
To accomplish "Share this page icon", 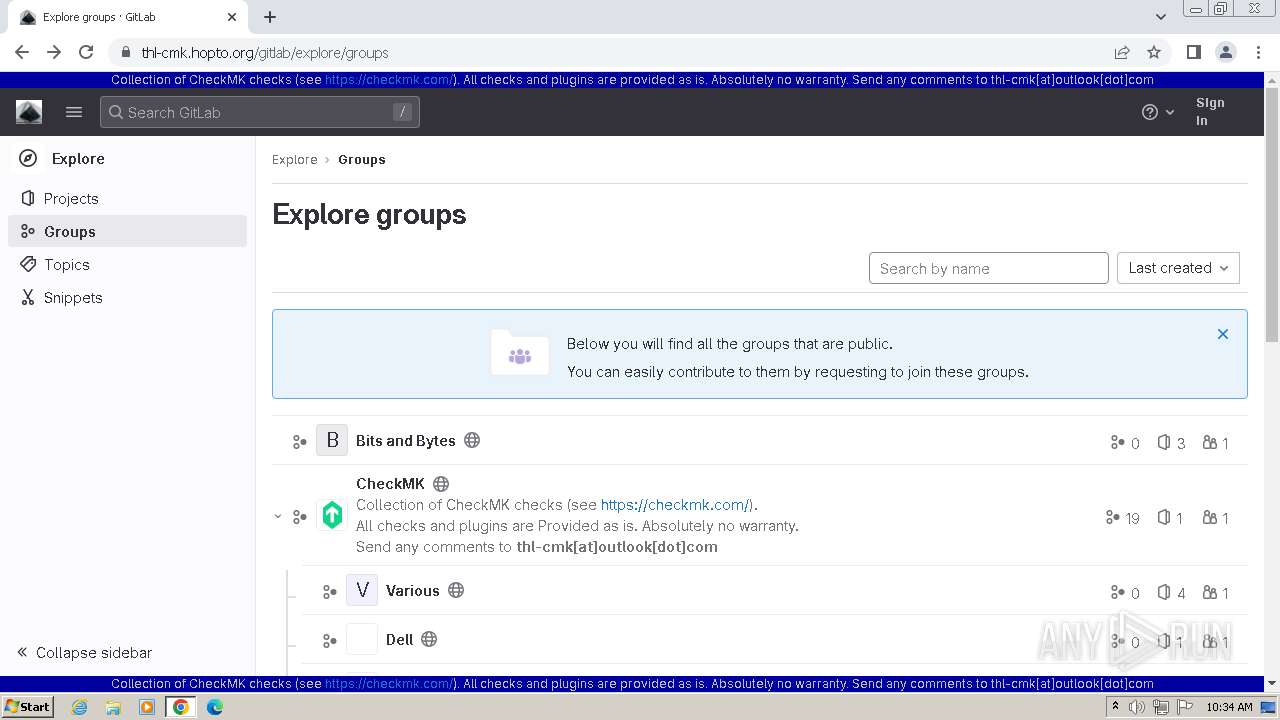I will pos(1122,52).
